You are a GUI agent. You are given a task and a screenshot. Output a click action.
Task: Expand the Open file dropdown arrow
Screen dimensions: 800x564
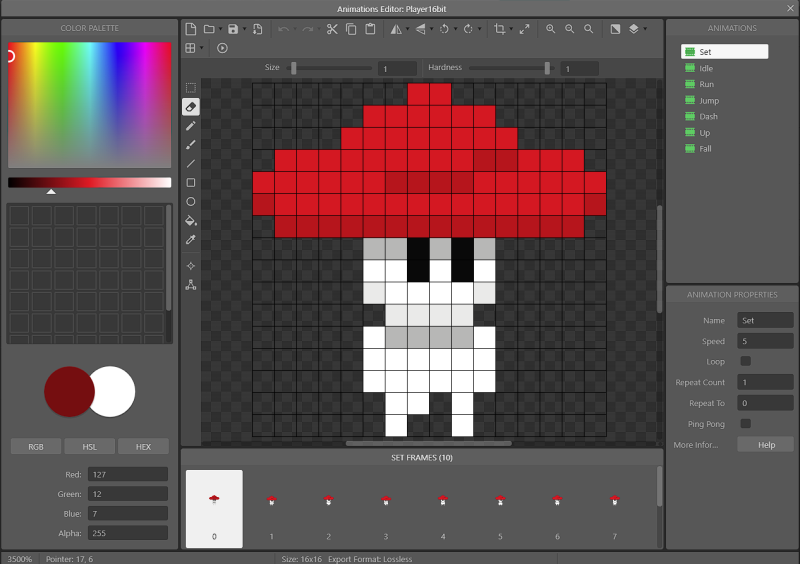pyautogui.click(x=220, y=29)
